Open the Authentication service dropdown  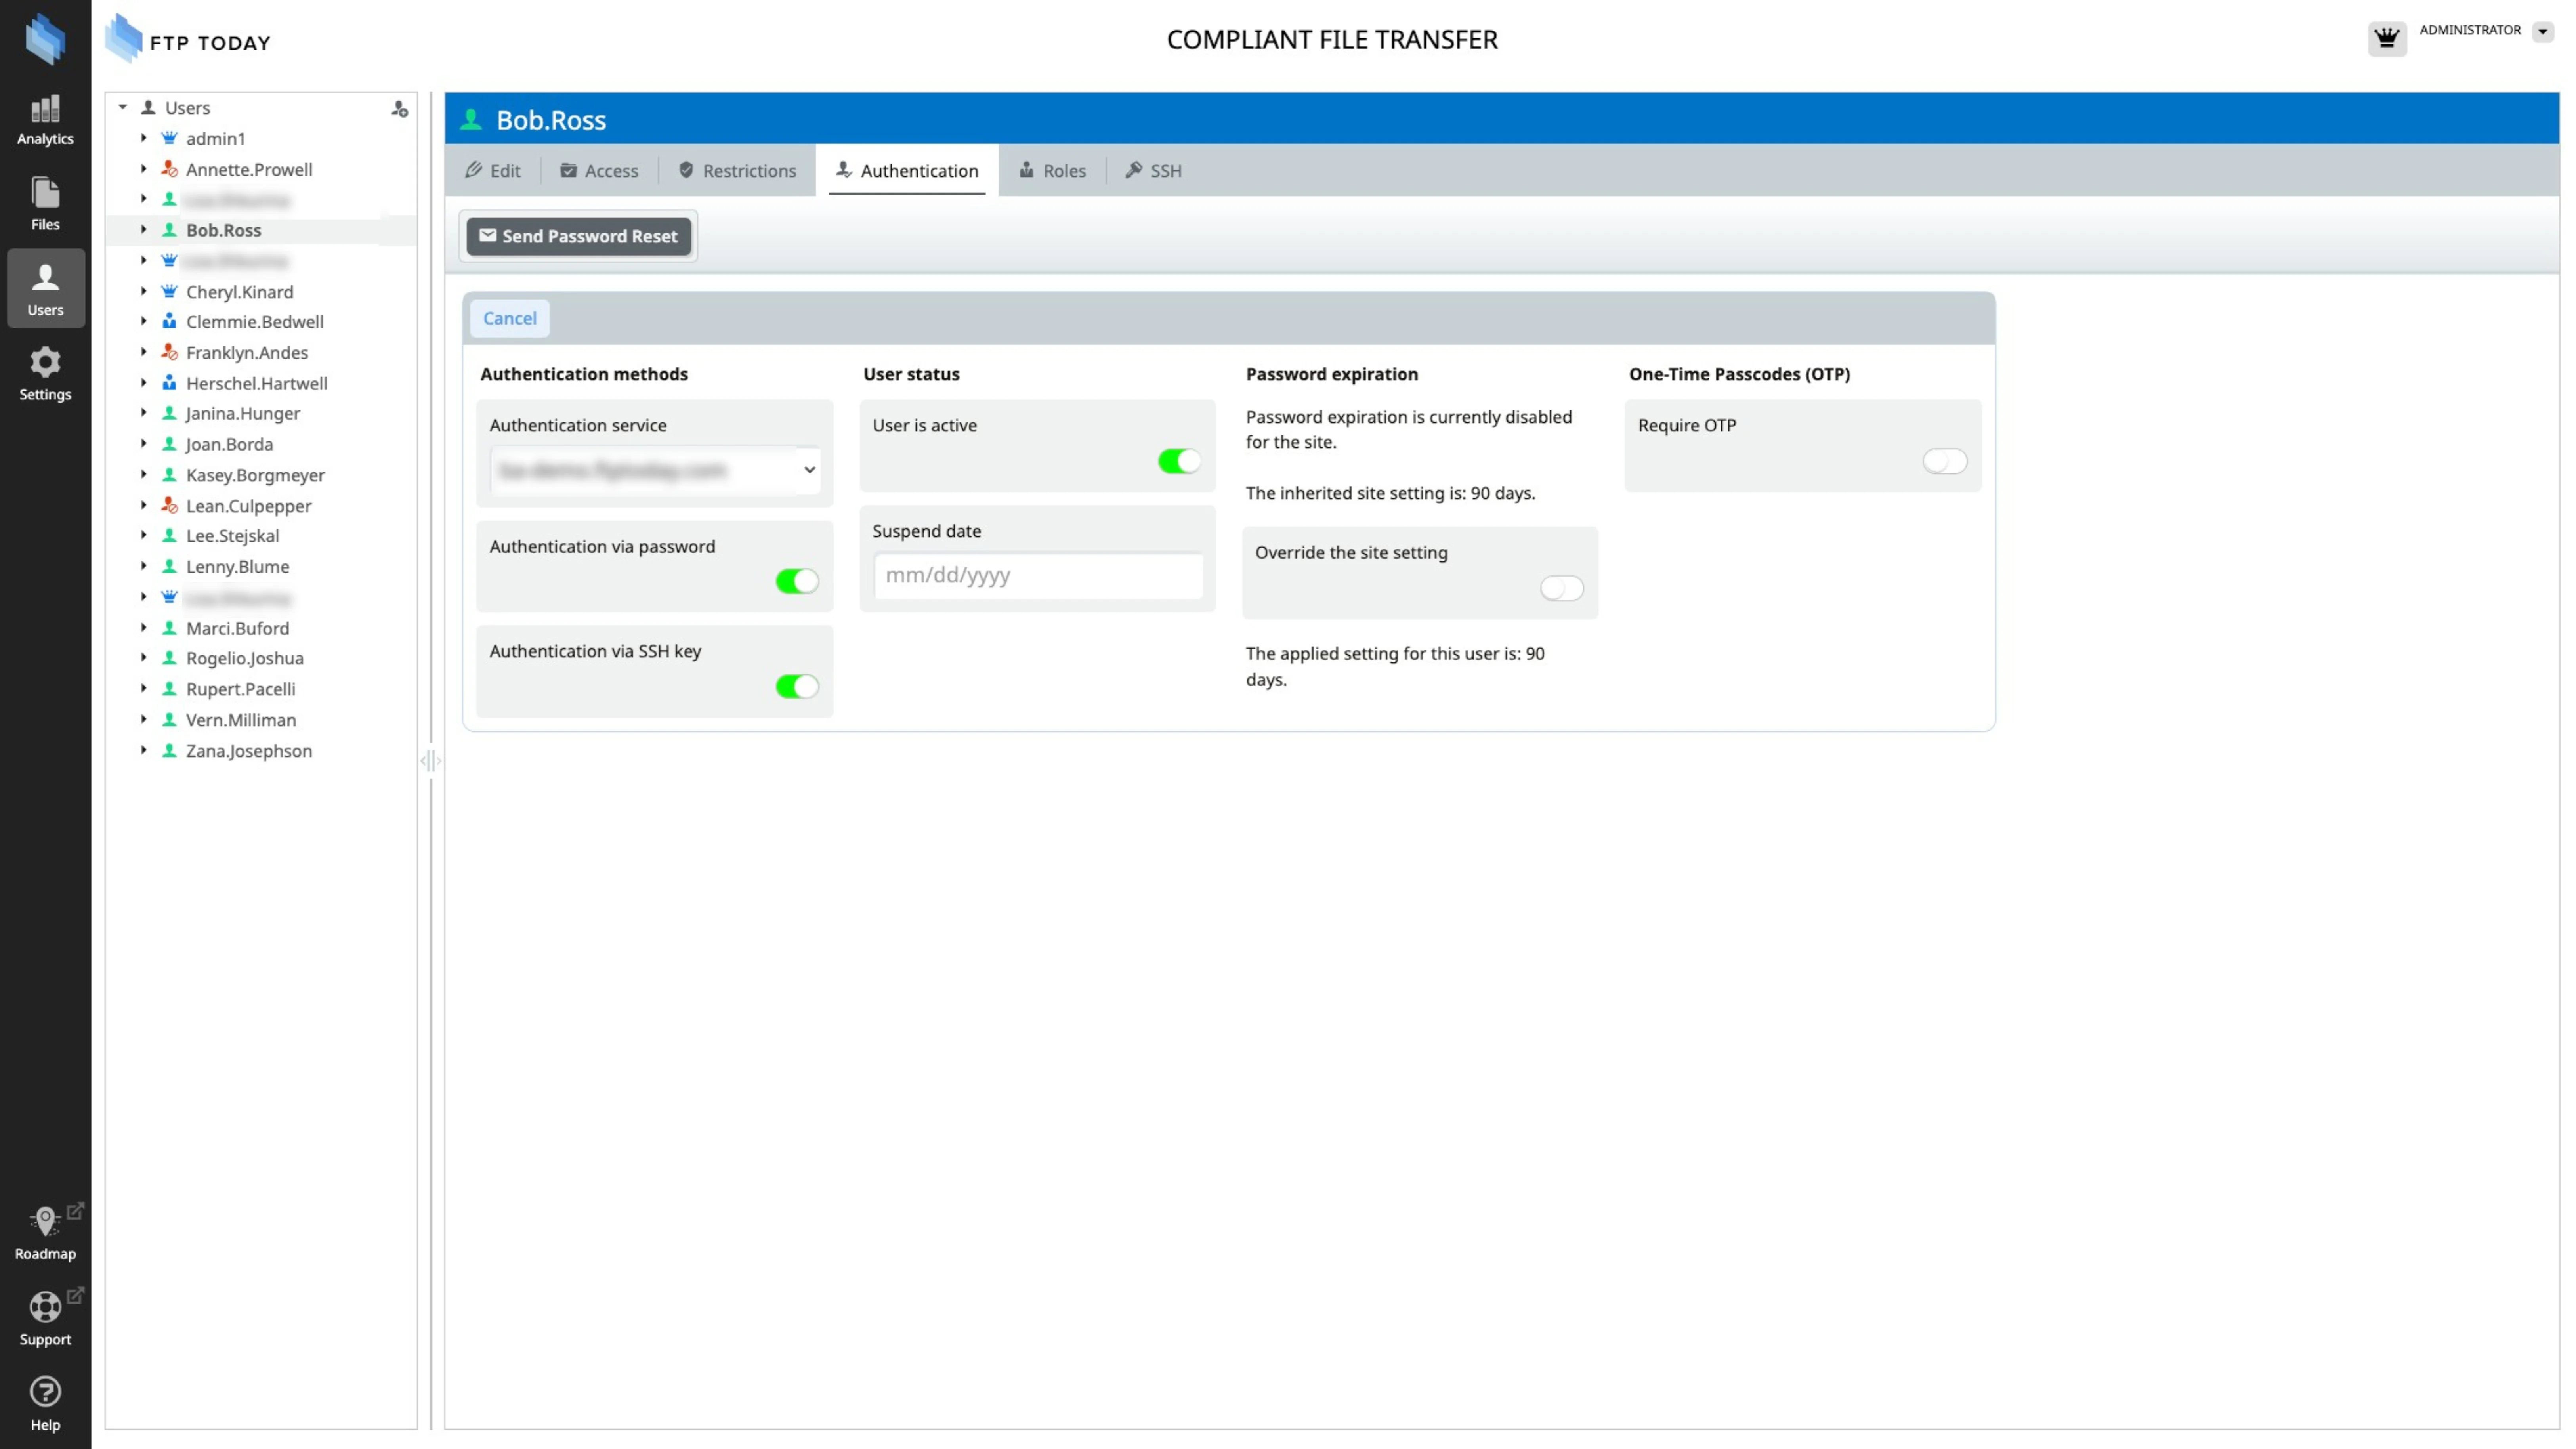pos(655,470)
